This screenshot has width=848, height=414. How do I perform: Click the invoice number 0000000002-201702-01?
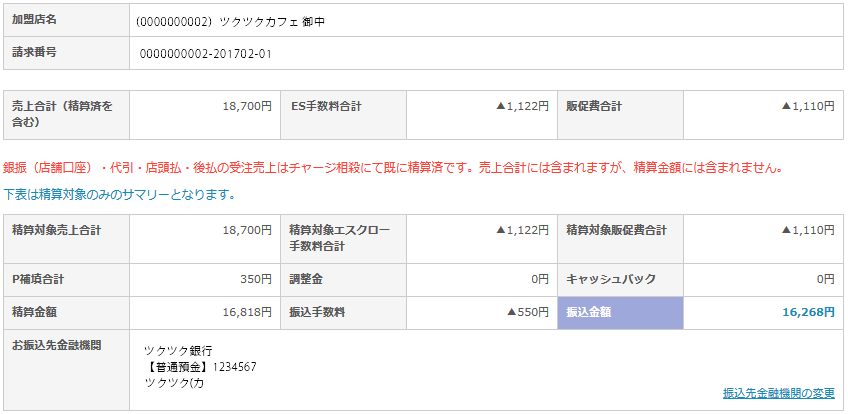[206, 54]
